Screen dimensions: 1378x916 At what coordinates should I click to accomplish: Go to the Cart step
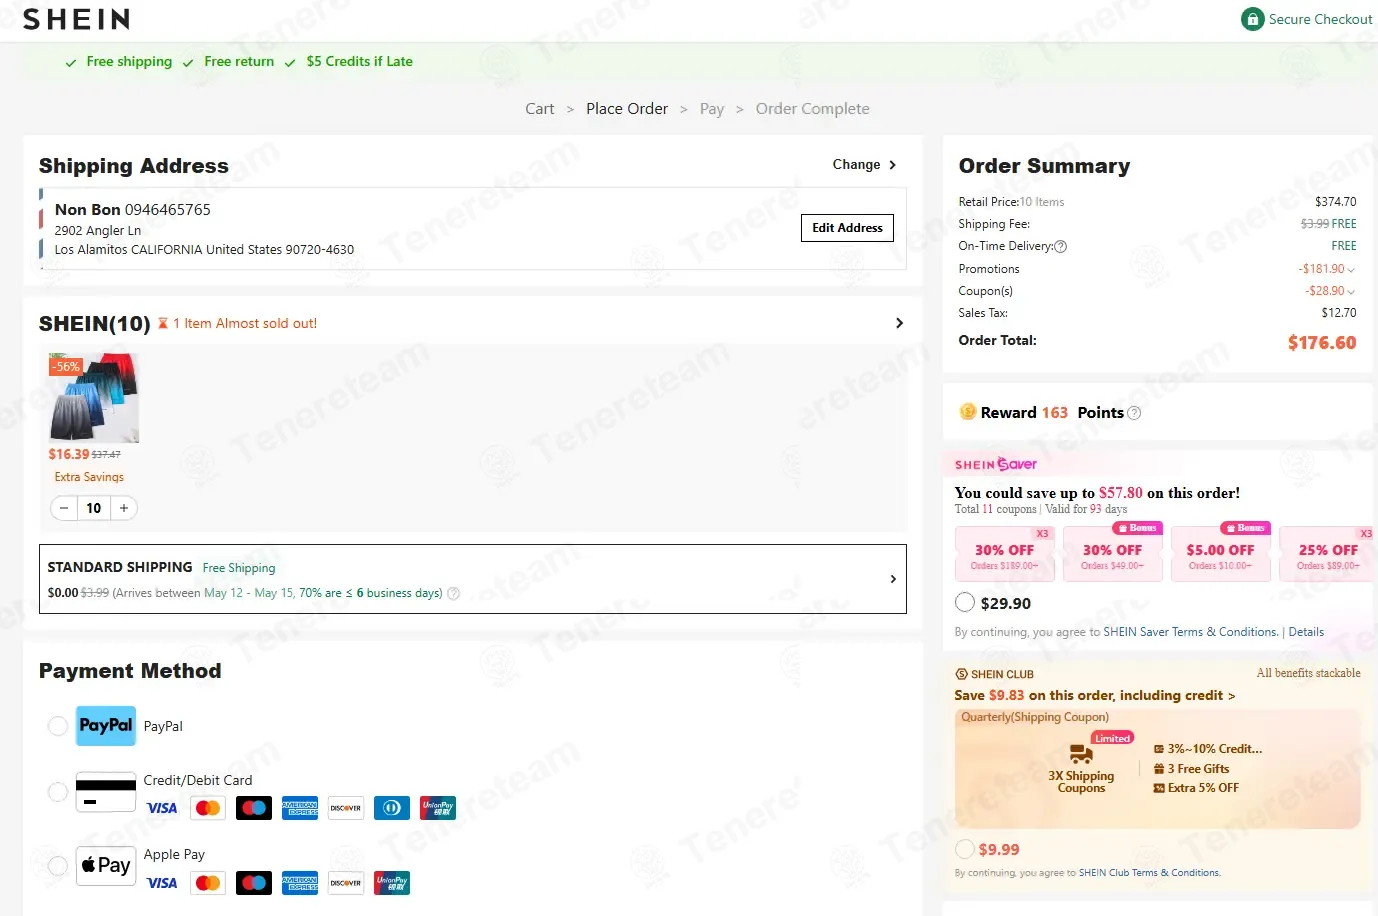click(539, 109)
